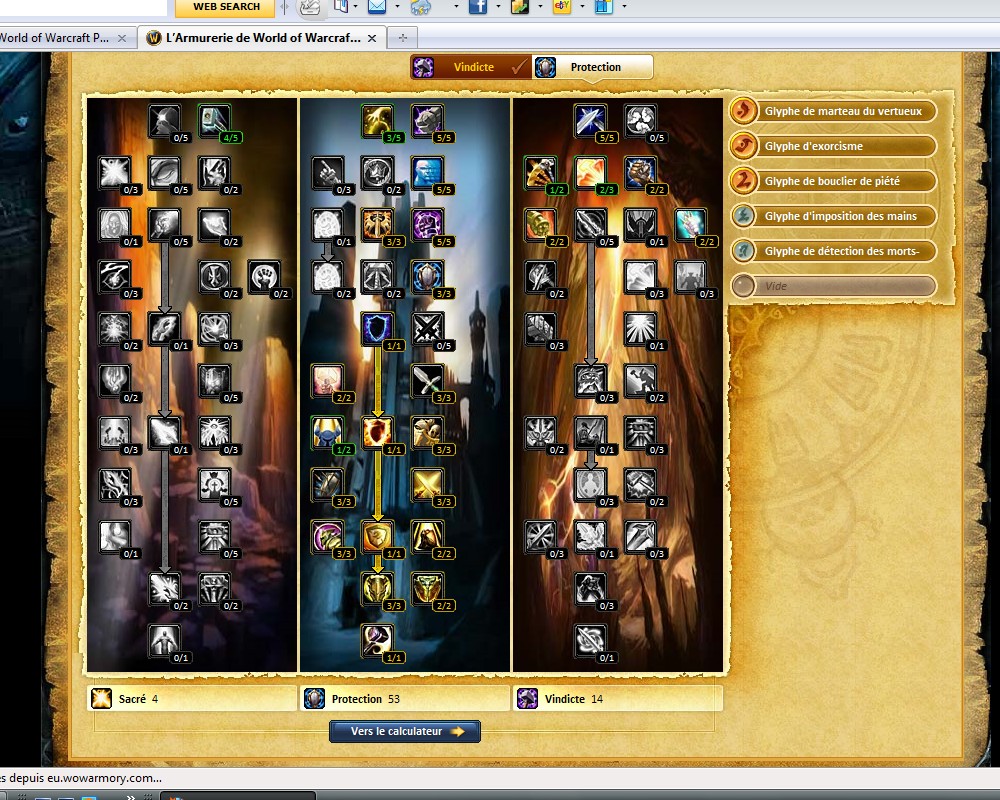The image size is (1000, 800).
Task: Open the dropdown arrow after the weather icon
Action: 456,7
